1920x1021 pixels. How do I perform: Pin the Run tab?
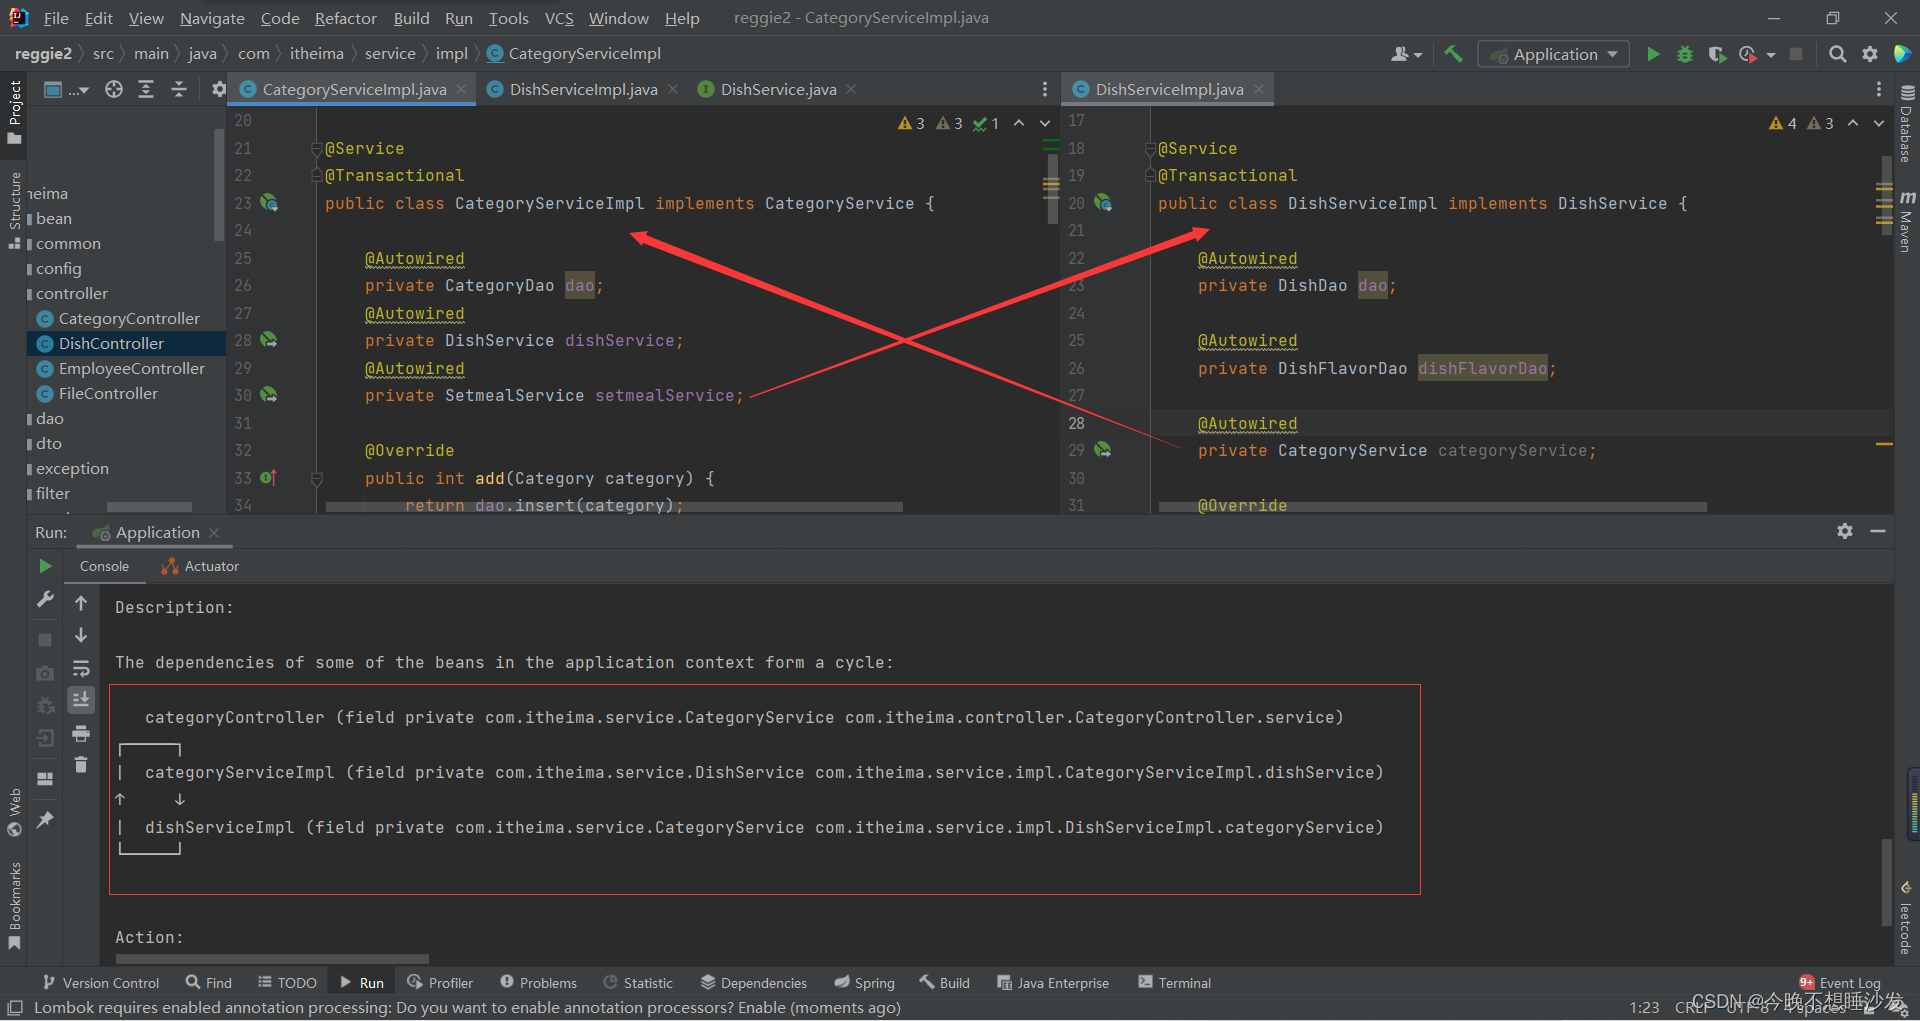tap(45, 820)
